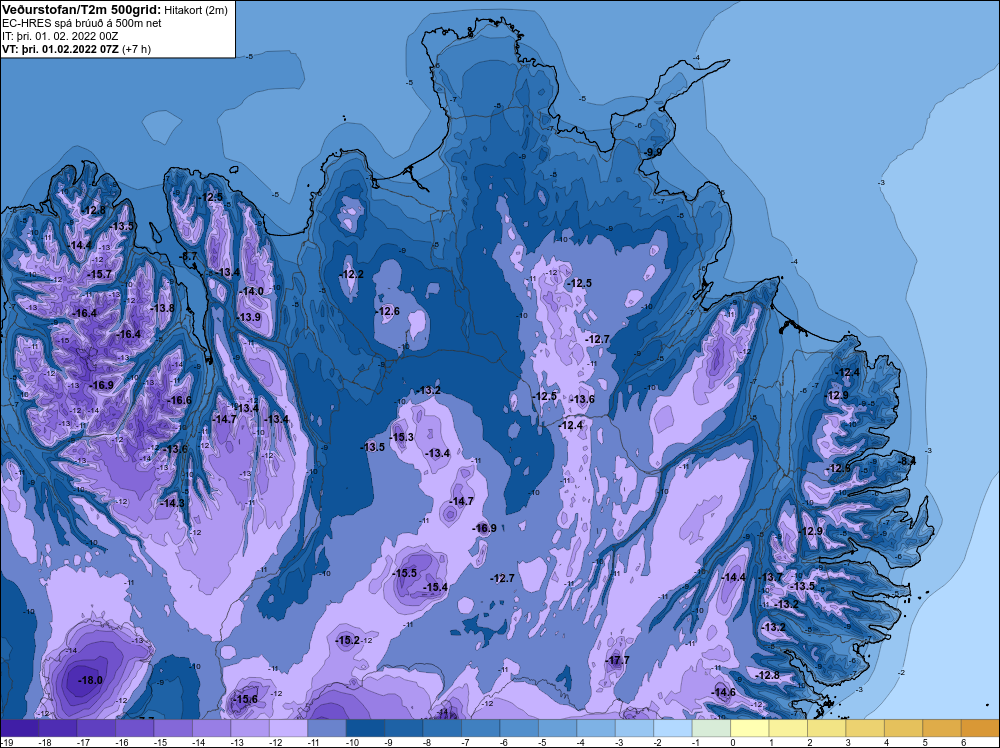Click the legend color swatch starting at -19
This screenshot has height=748, width=1000.
19,728
